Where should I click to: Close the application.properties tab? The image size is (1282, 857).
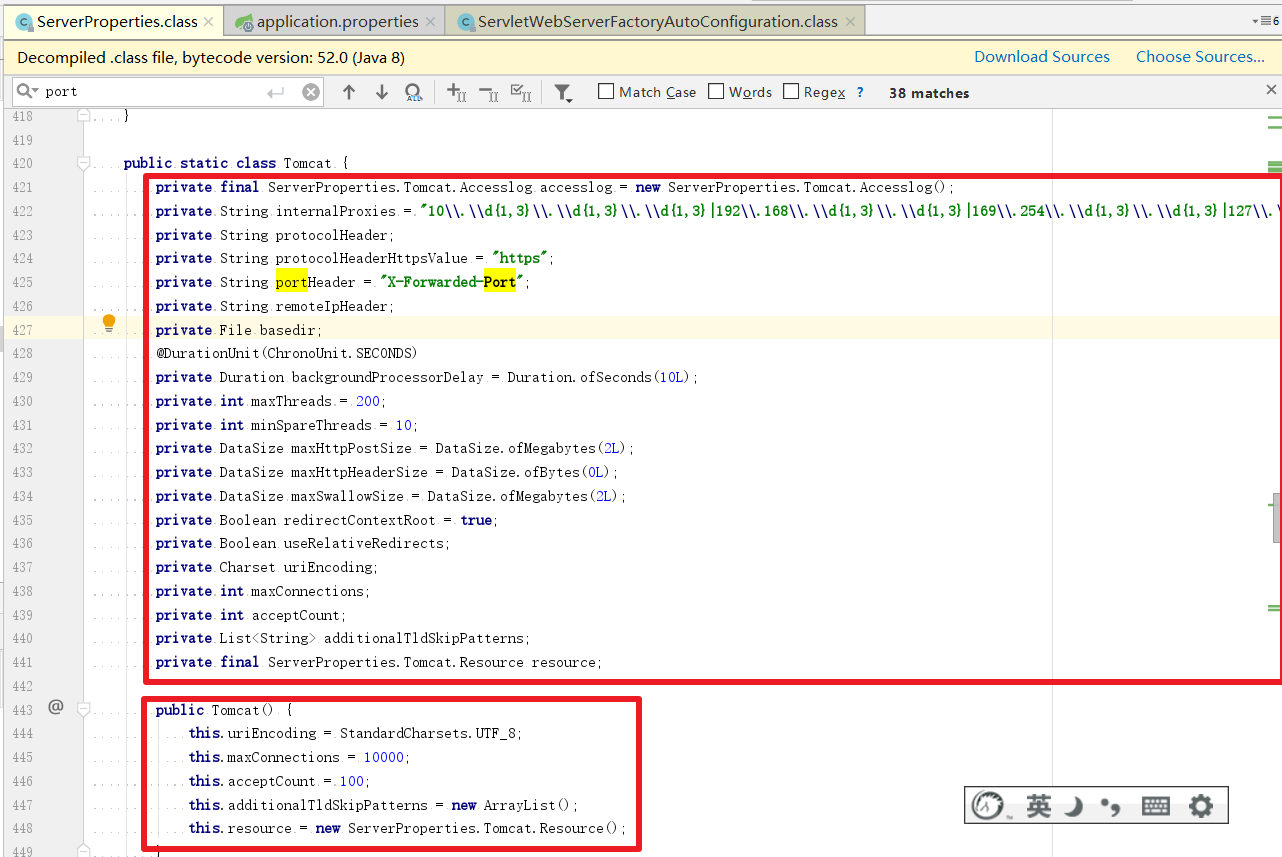tap(431, 21)
